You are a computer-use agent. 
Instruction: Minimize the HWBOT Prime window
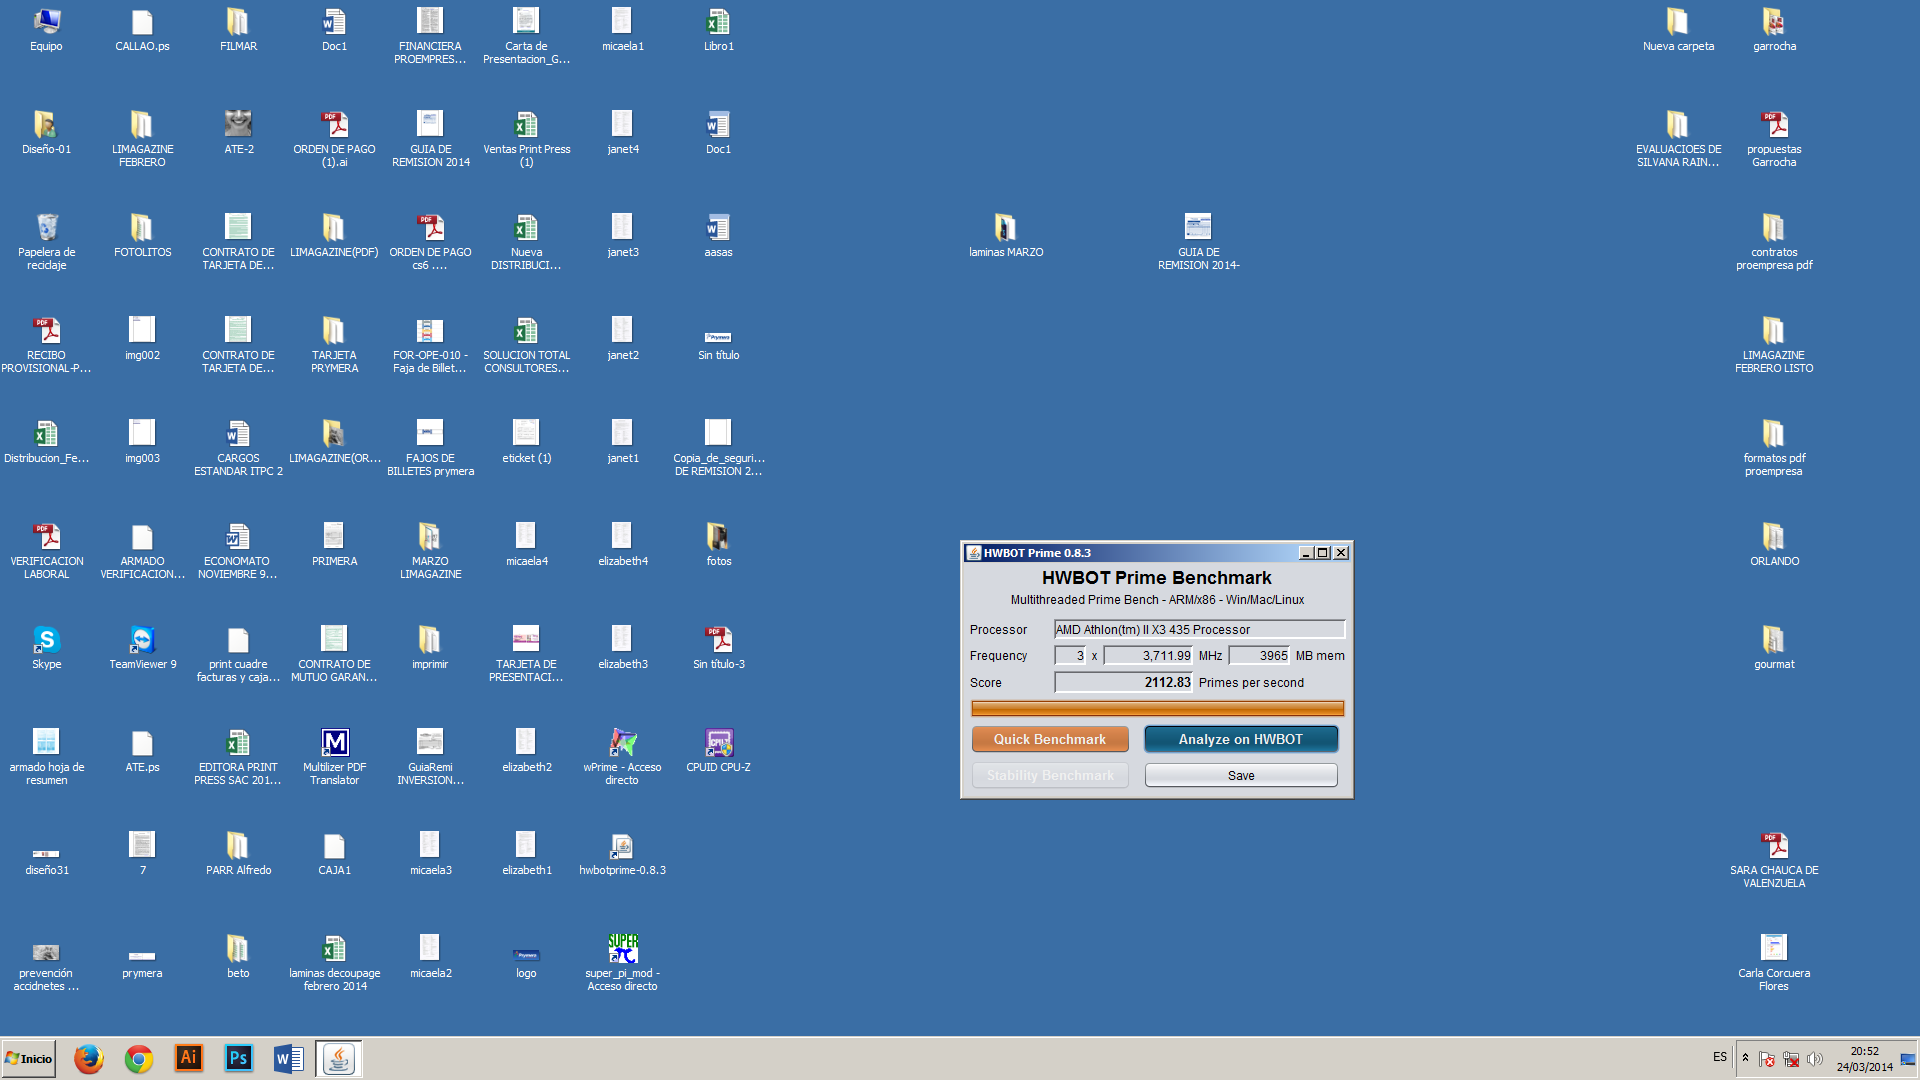[1306, 553]
